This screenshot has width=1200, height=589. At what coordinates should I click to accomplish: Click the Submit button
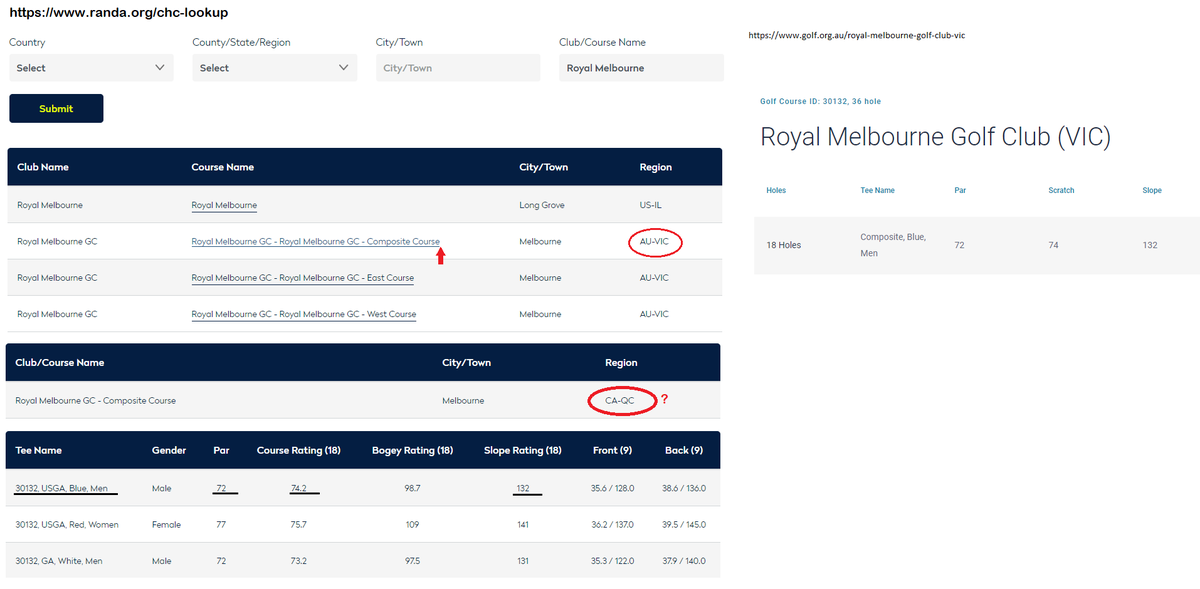click(x=56, y=108)
